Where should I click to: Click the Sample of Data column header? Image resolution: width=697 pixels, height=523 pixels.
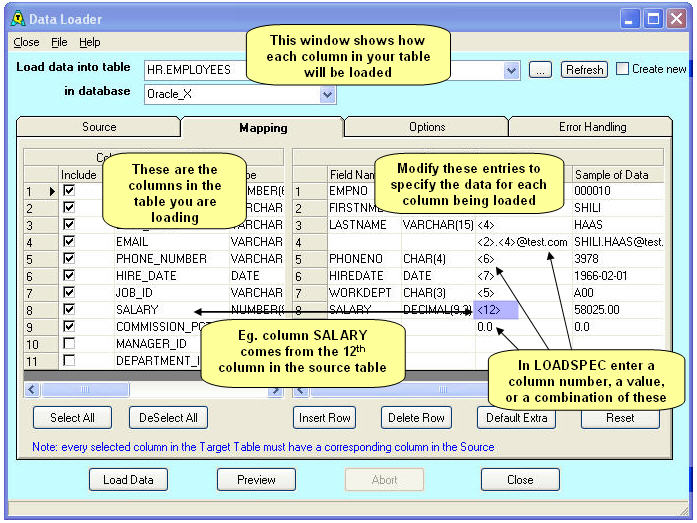618,175
